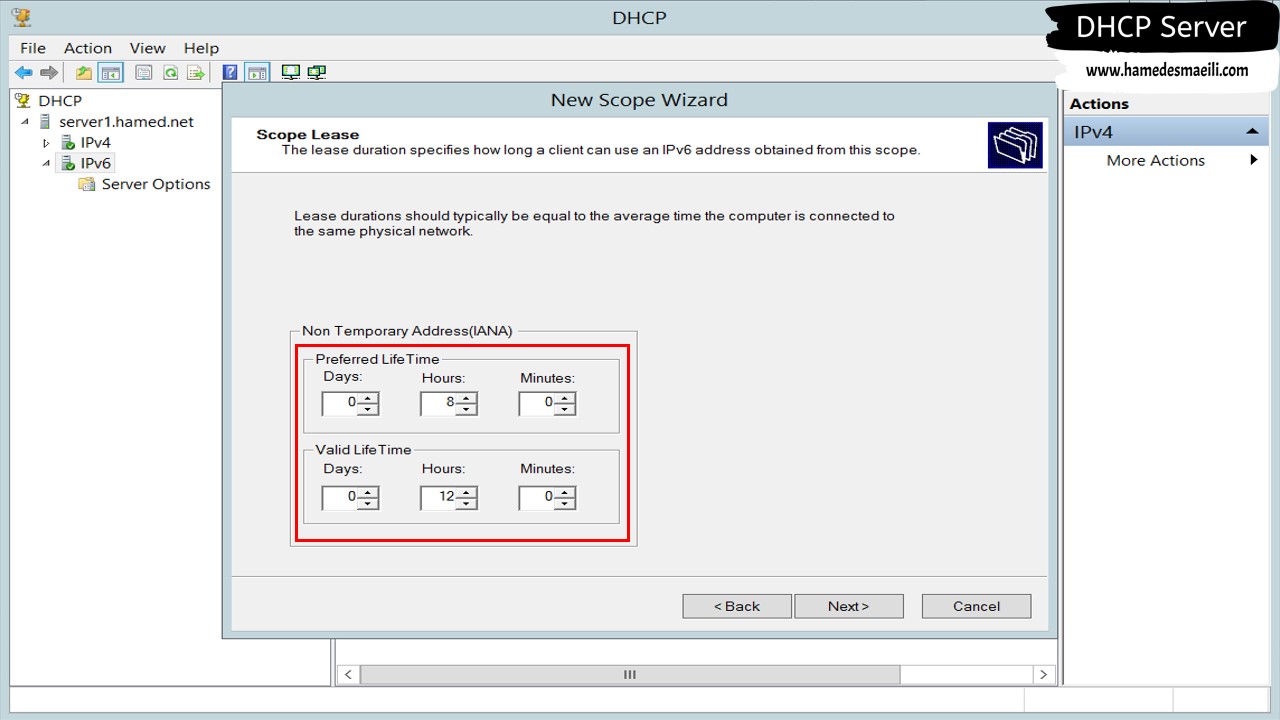Open the Action menu
The image size is (1280, 720).
88,48
